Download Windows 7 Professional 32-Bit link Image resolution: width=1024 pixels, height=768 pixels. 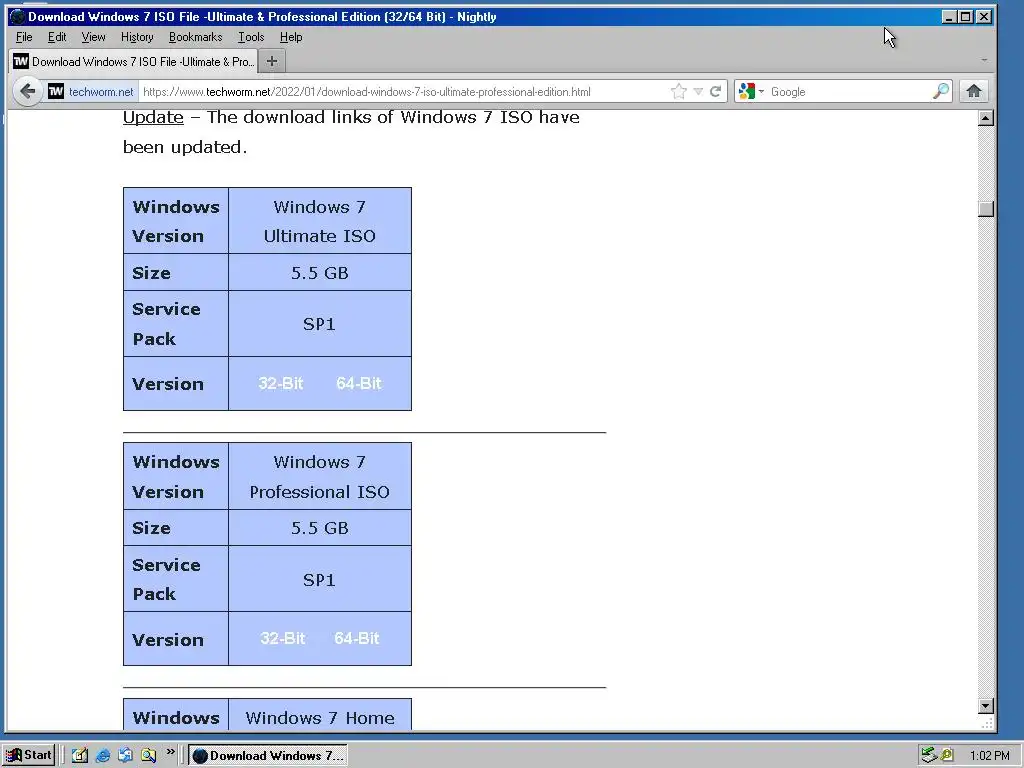coord(282,638)
